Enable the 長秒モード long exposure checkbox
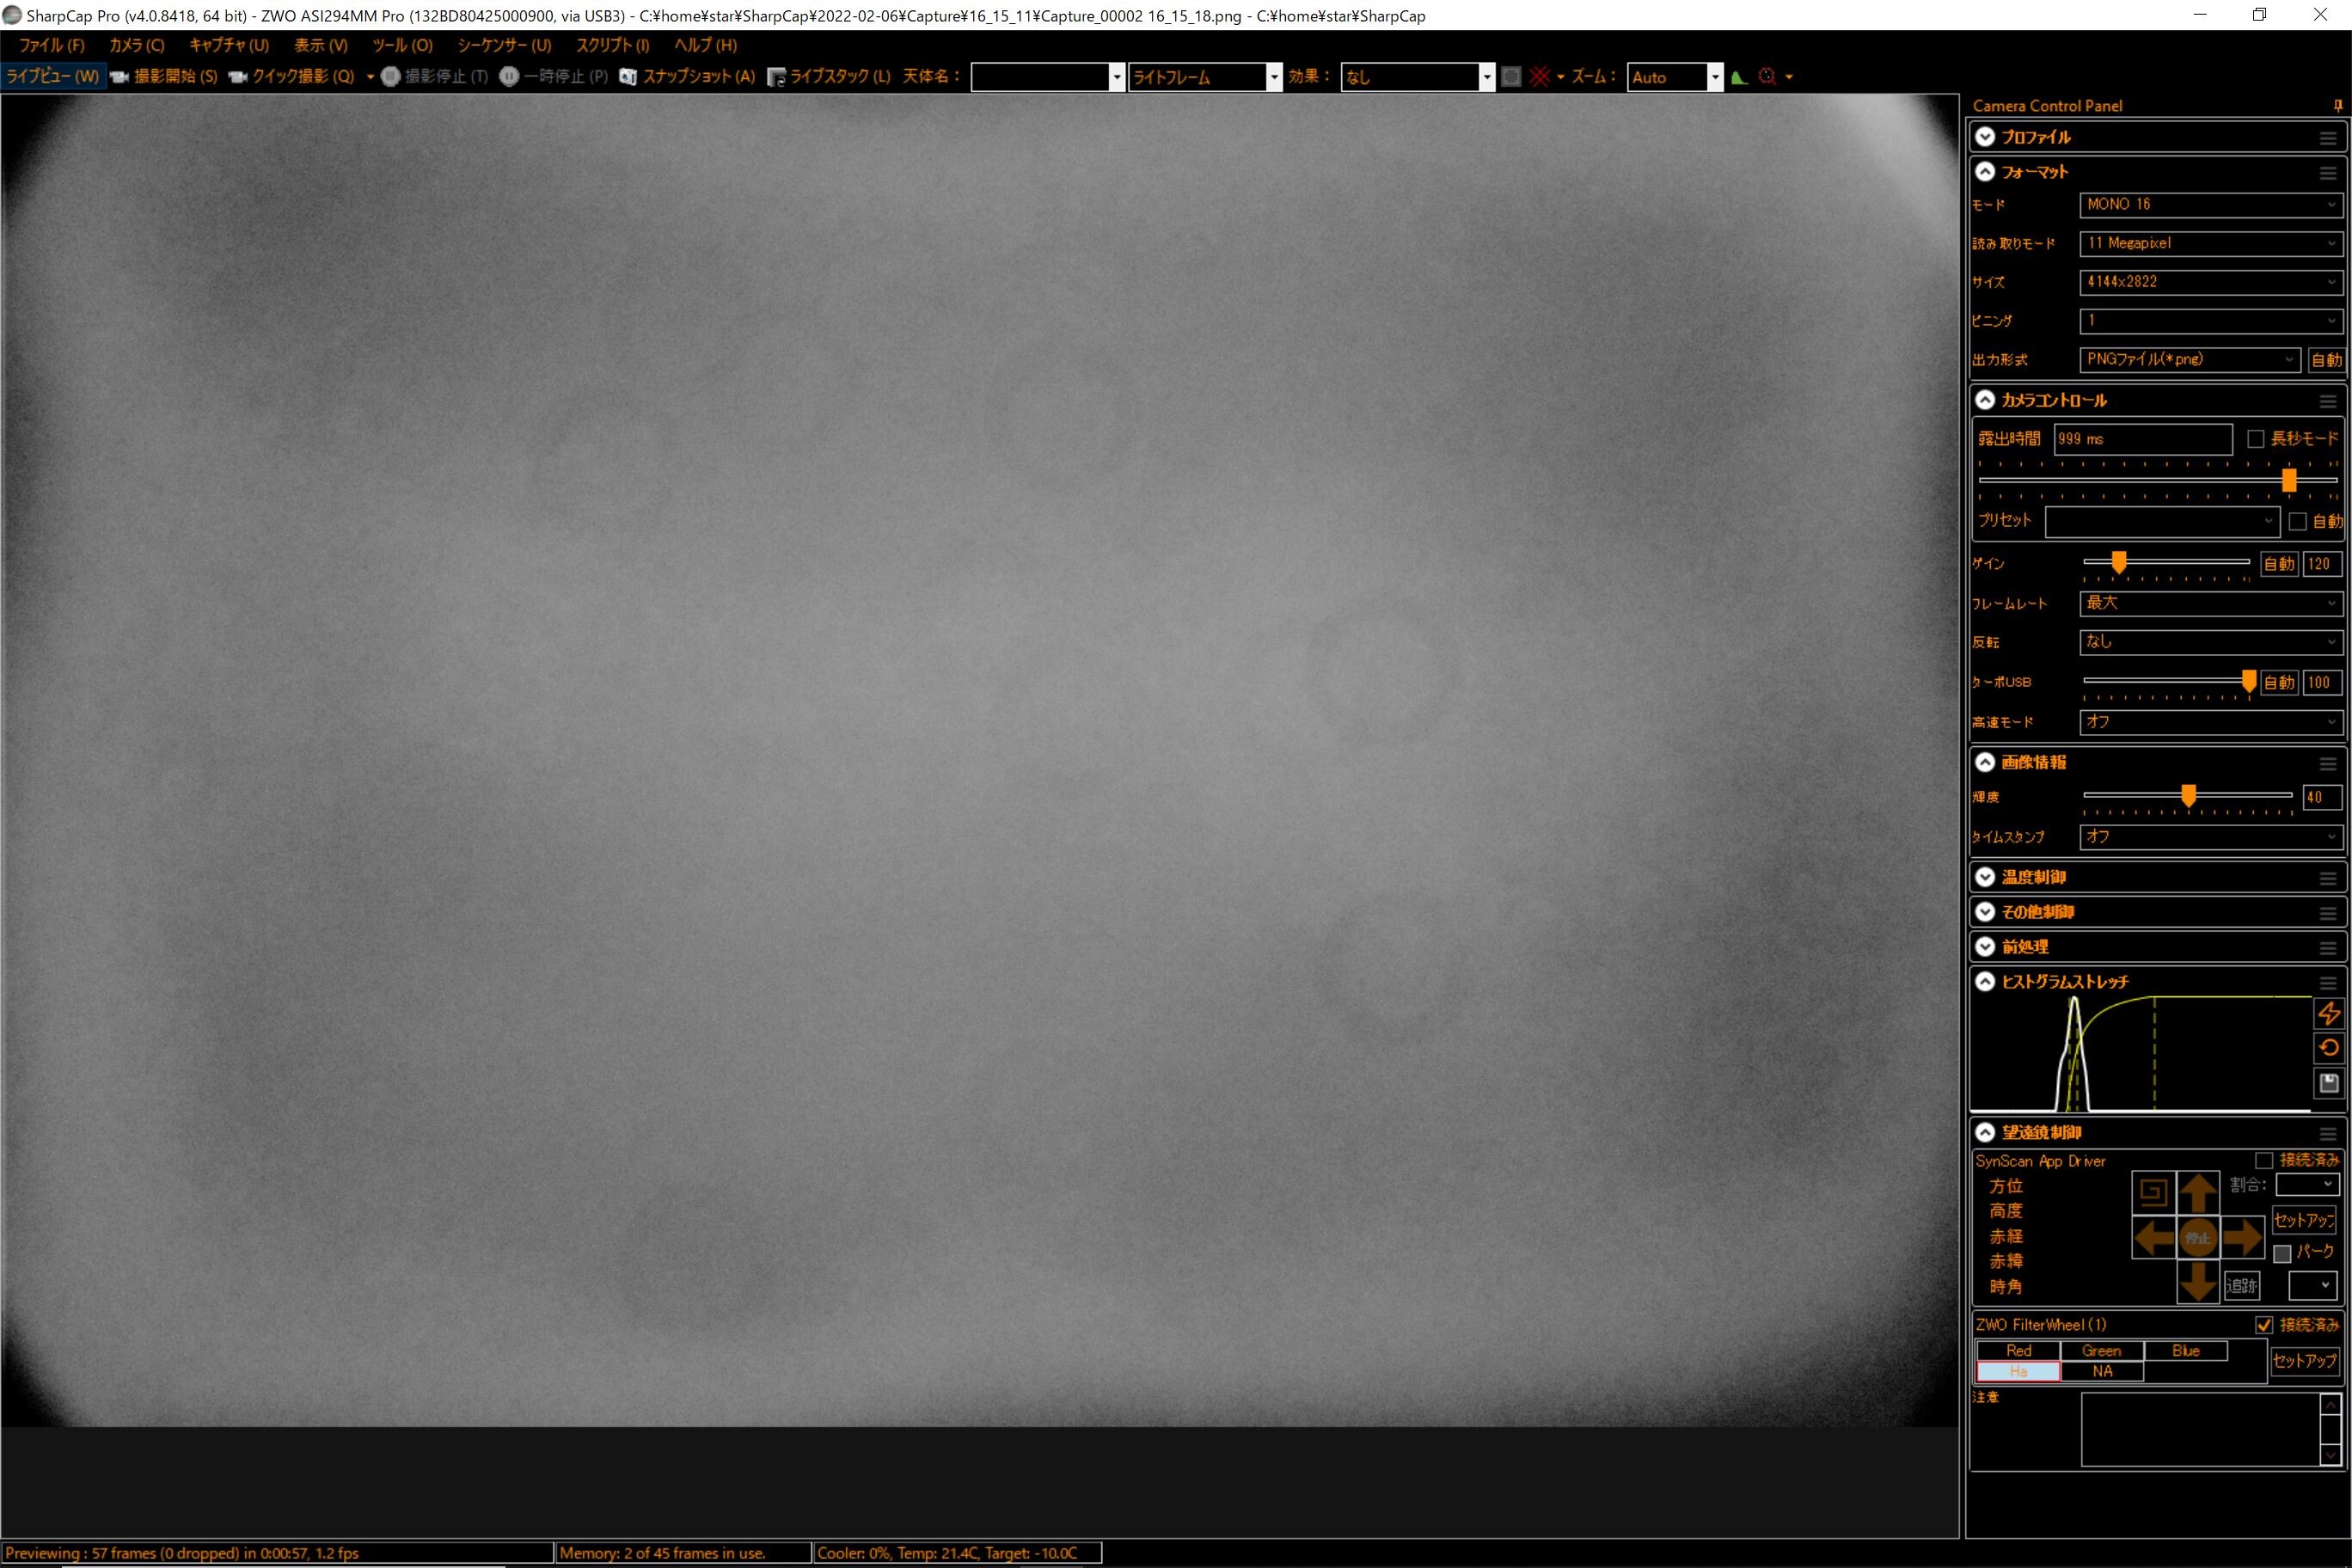 click(2255, 439)
